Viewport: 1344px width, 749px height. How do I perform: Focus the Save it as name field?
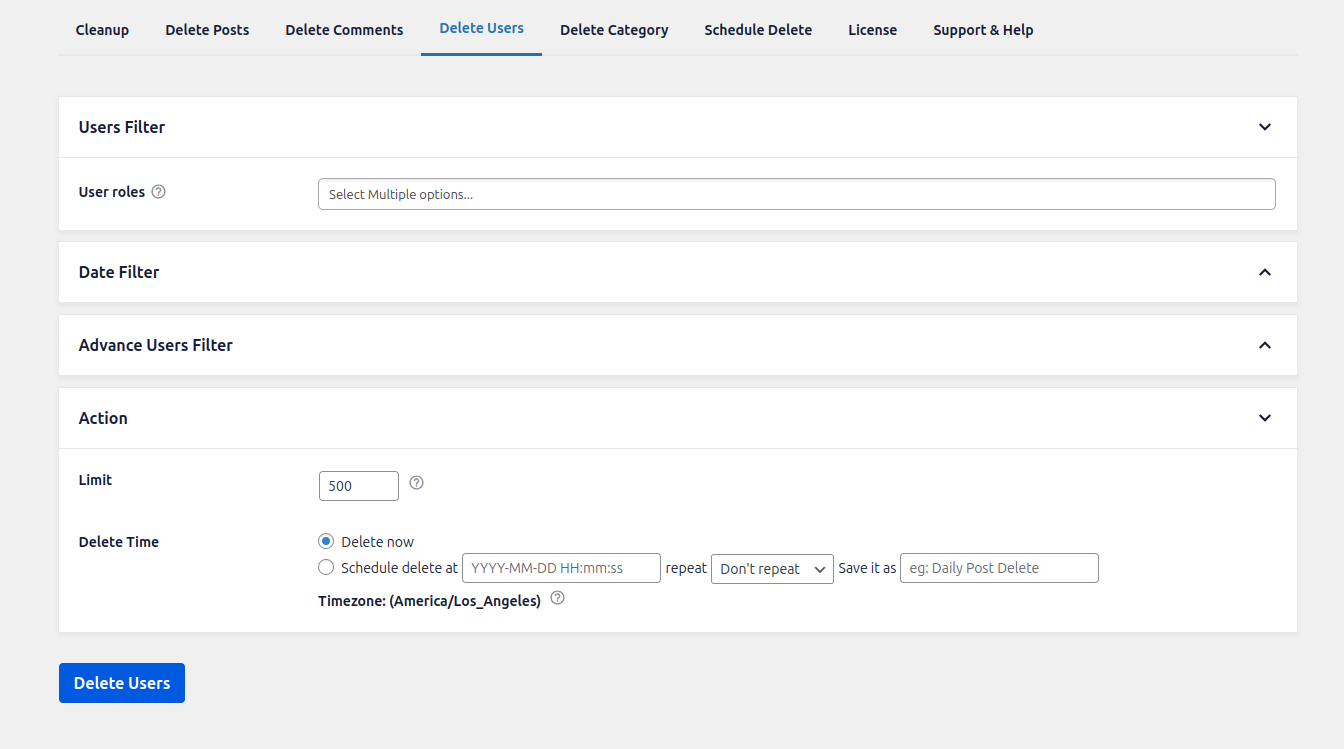[x=998, y=568]
